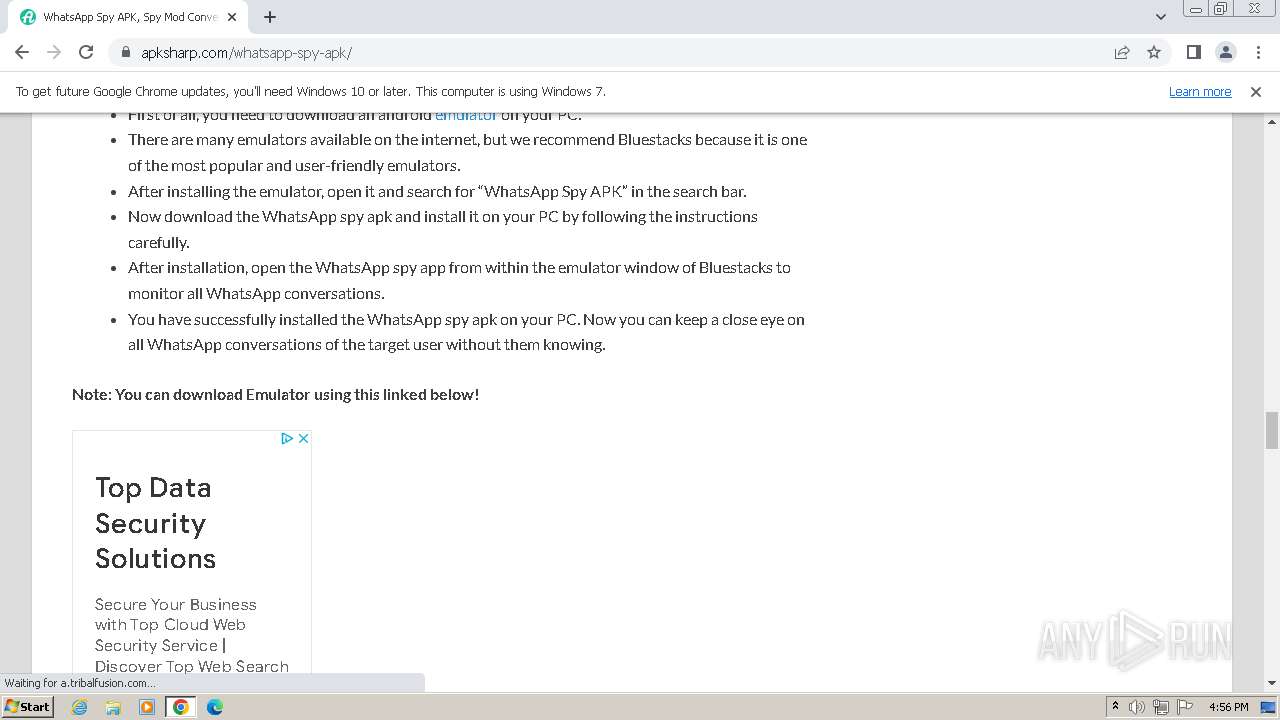Viewport: 1280px width, 720px height.
Task: Click the note about downloading Emulator
Action: click(275, 394)
